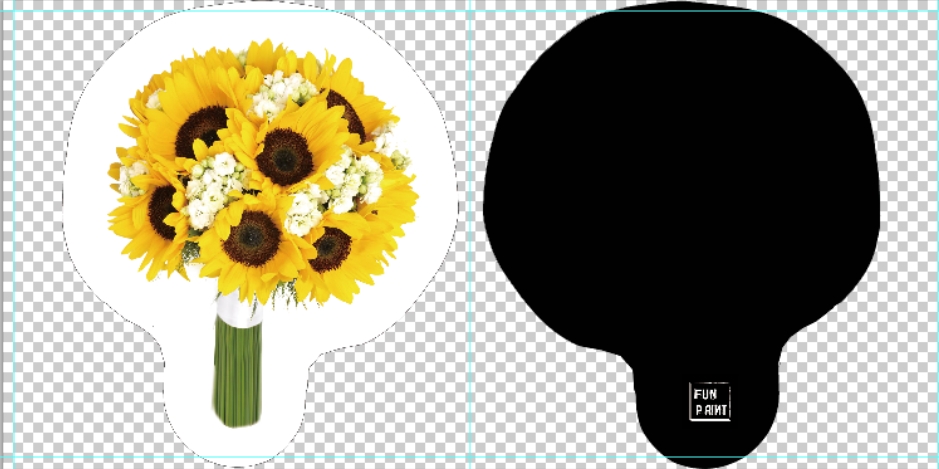Click the leftmost sunflower's brown center
939x469 pixels.
162,211
